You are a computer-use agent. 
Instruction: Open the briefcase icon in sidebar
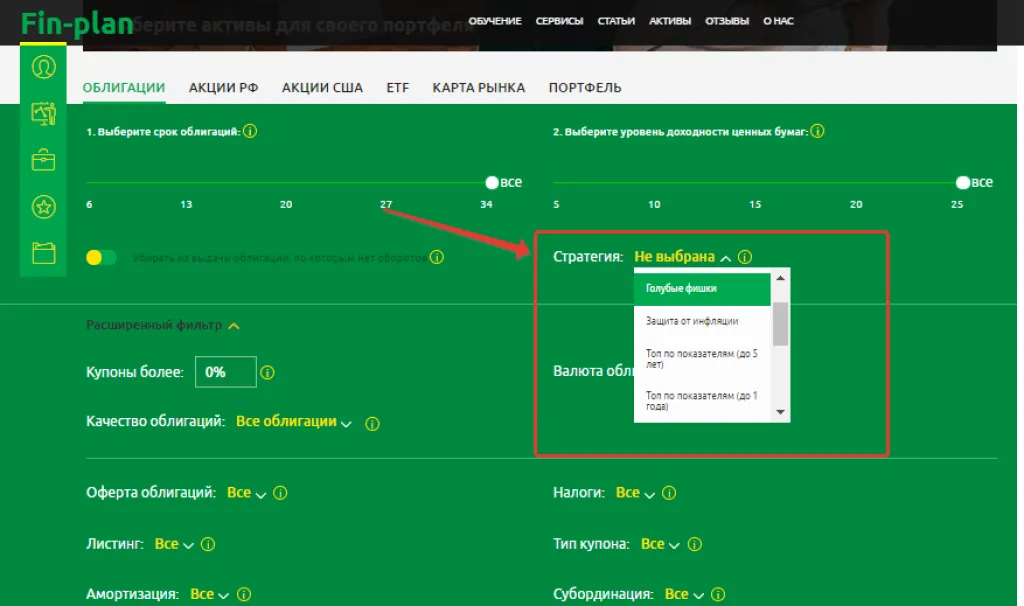(43, 160)
